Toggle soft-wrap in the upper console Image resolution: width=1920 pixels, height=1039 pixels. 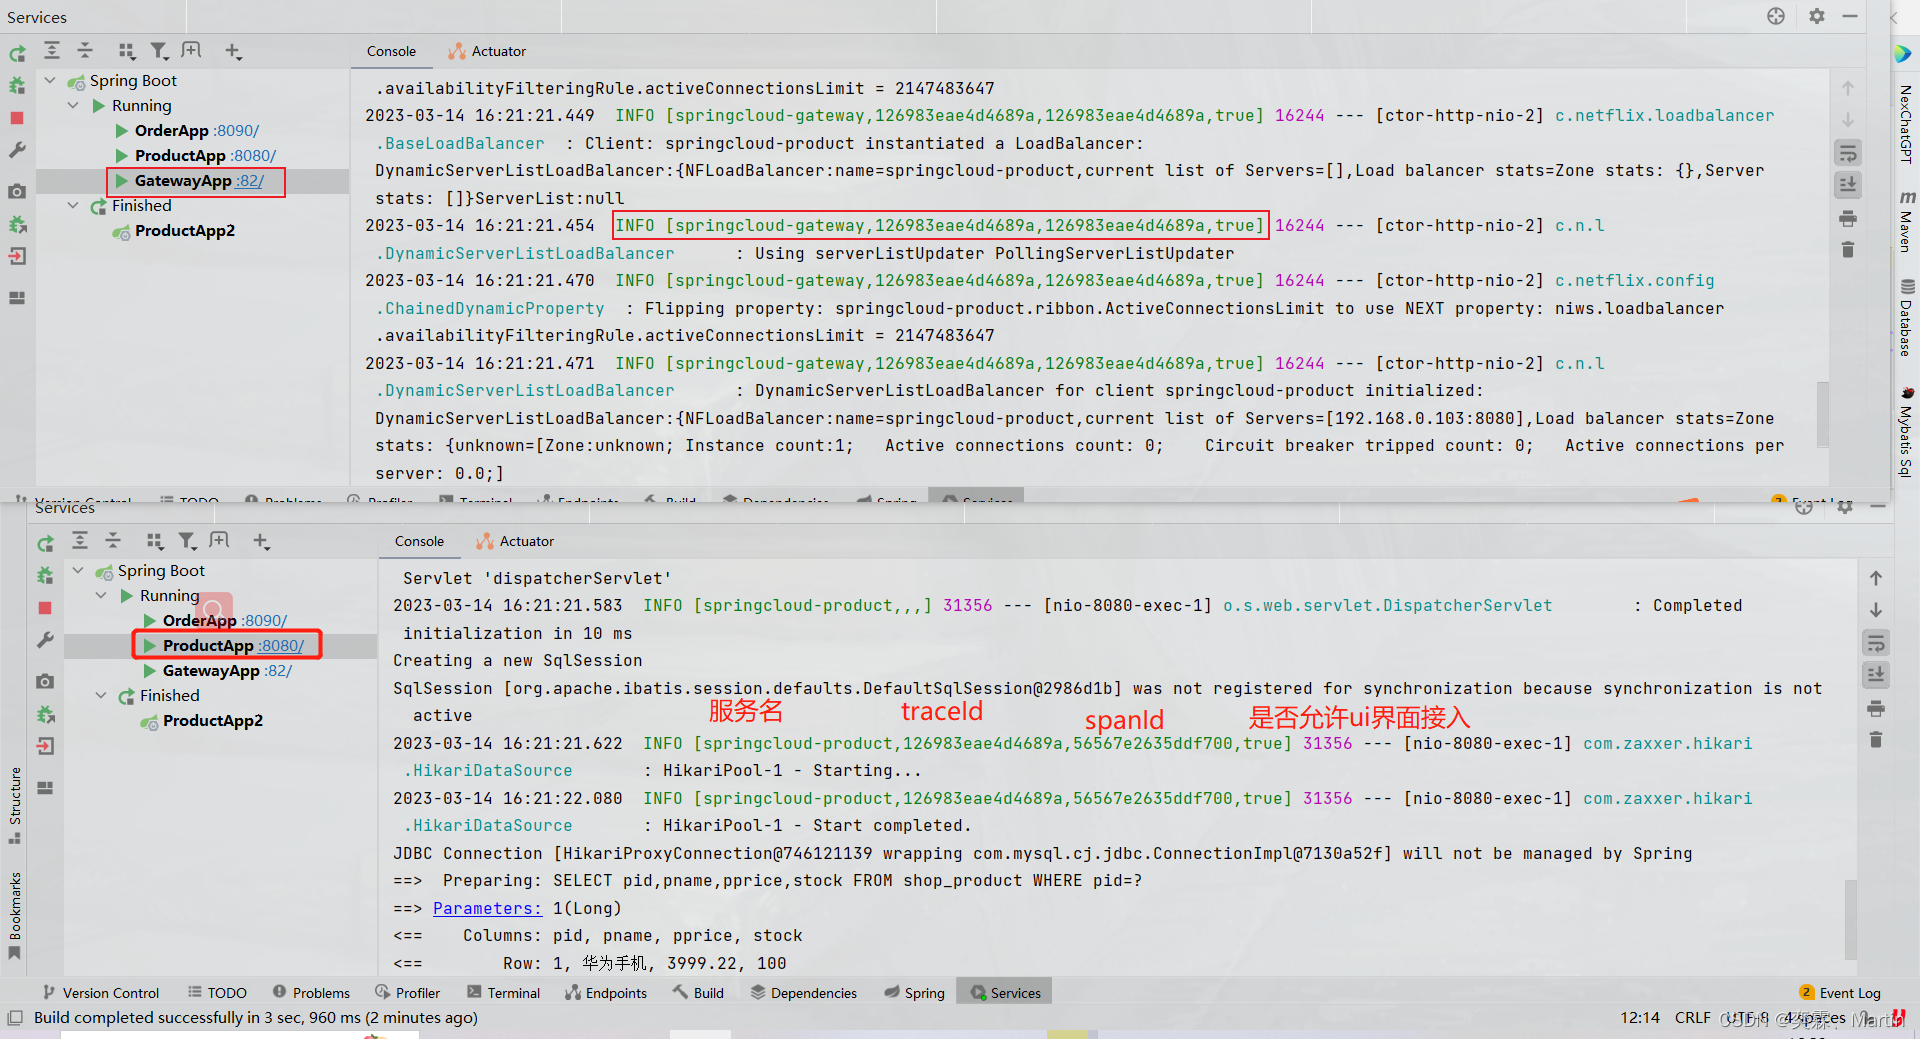coord(1848,153)
